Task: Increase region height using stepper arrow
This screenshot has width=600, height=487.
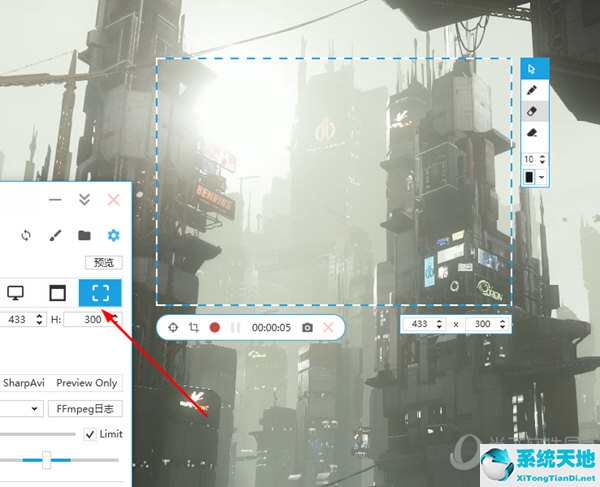Action: [502, 321]
